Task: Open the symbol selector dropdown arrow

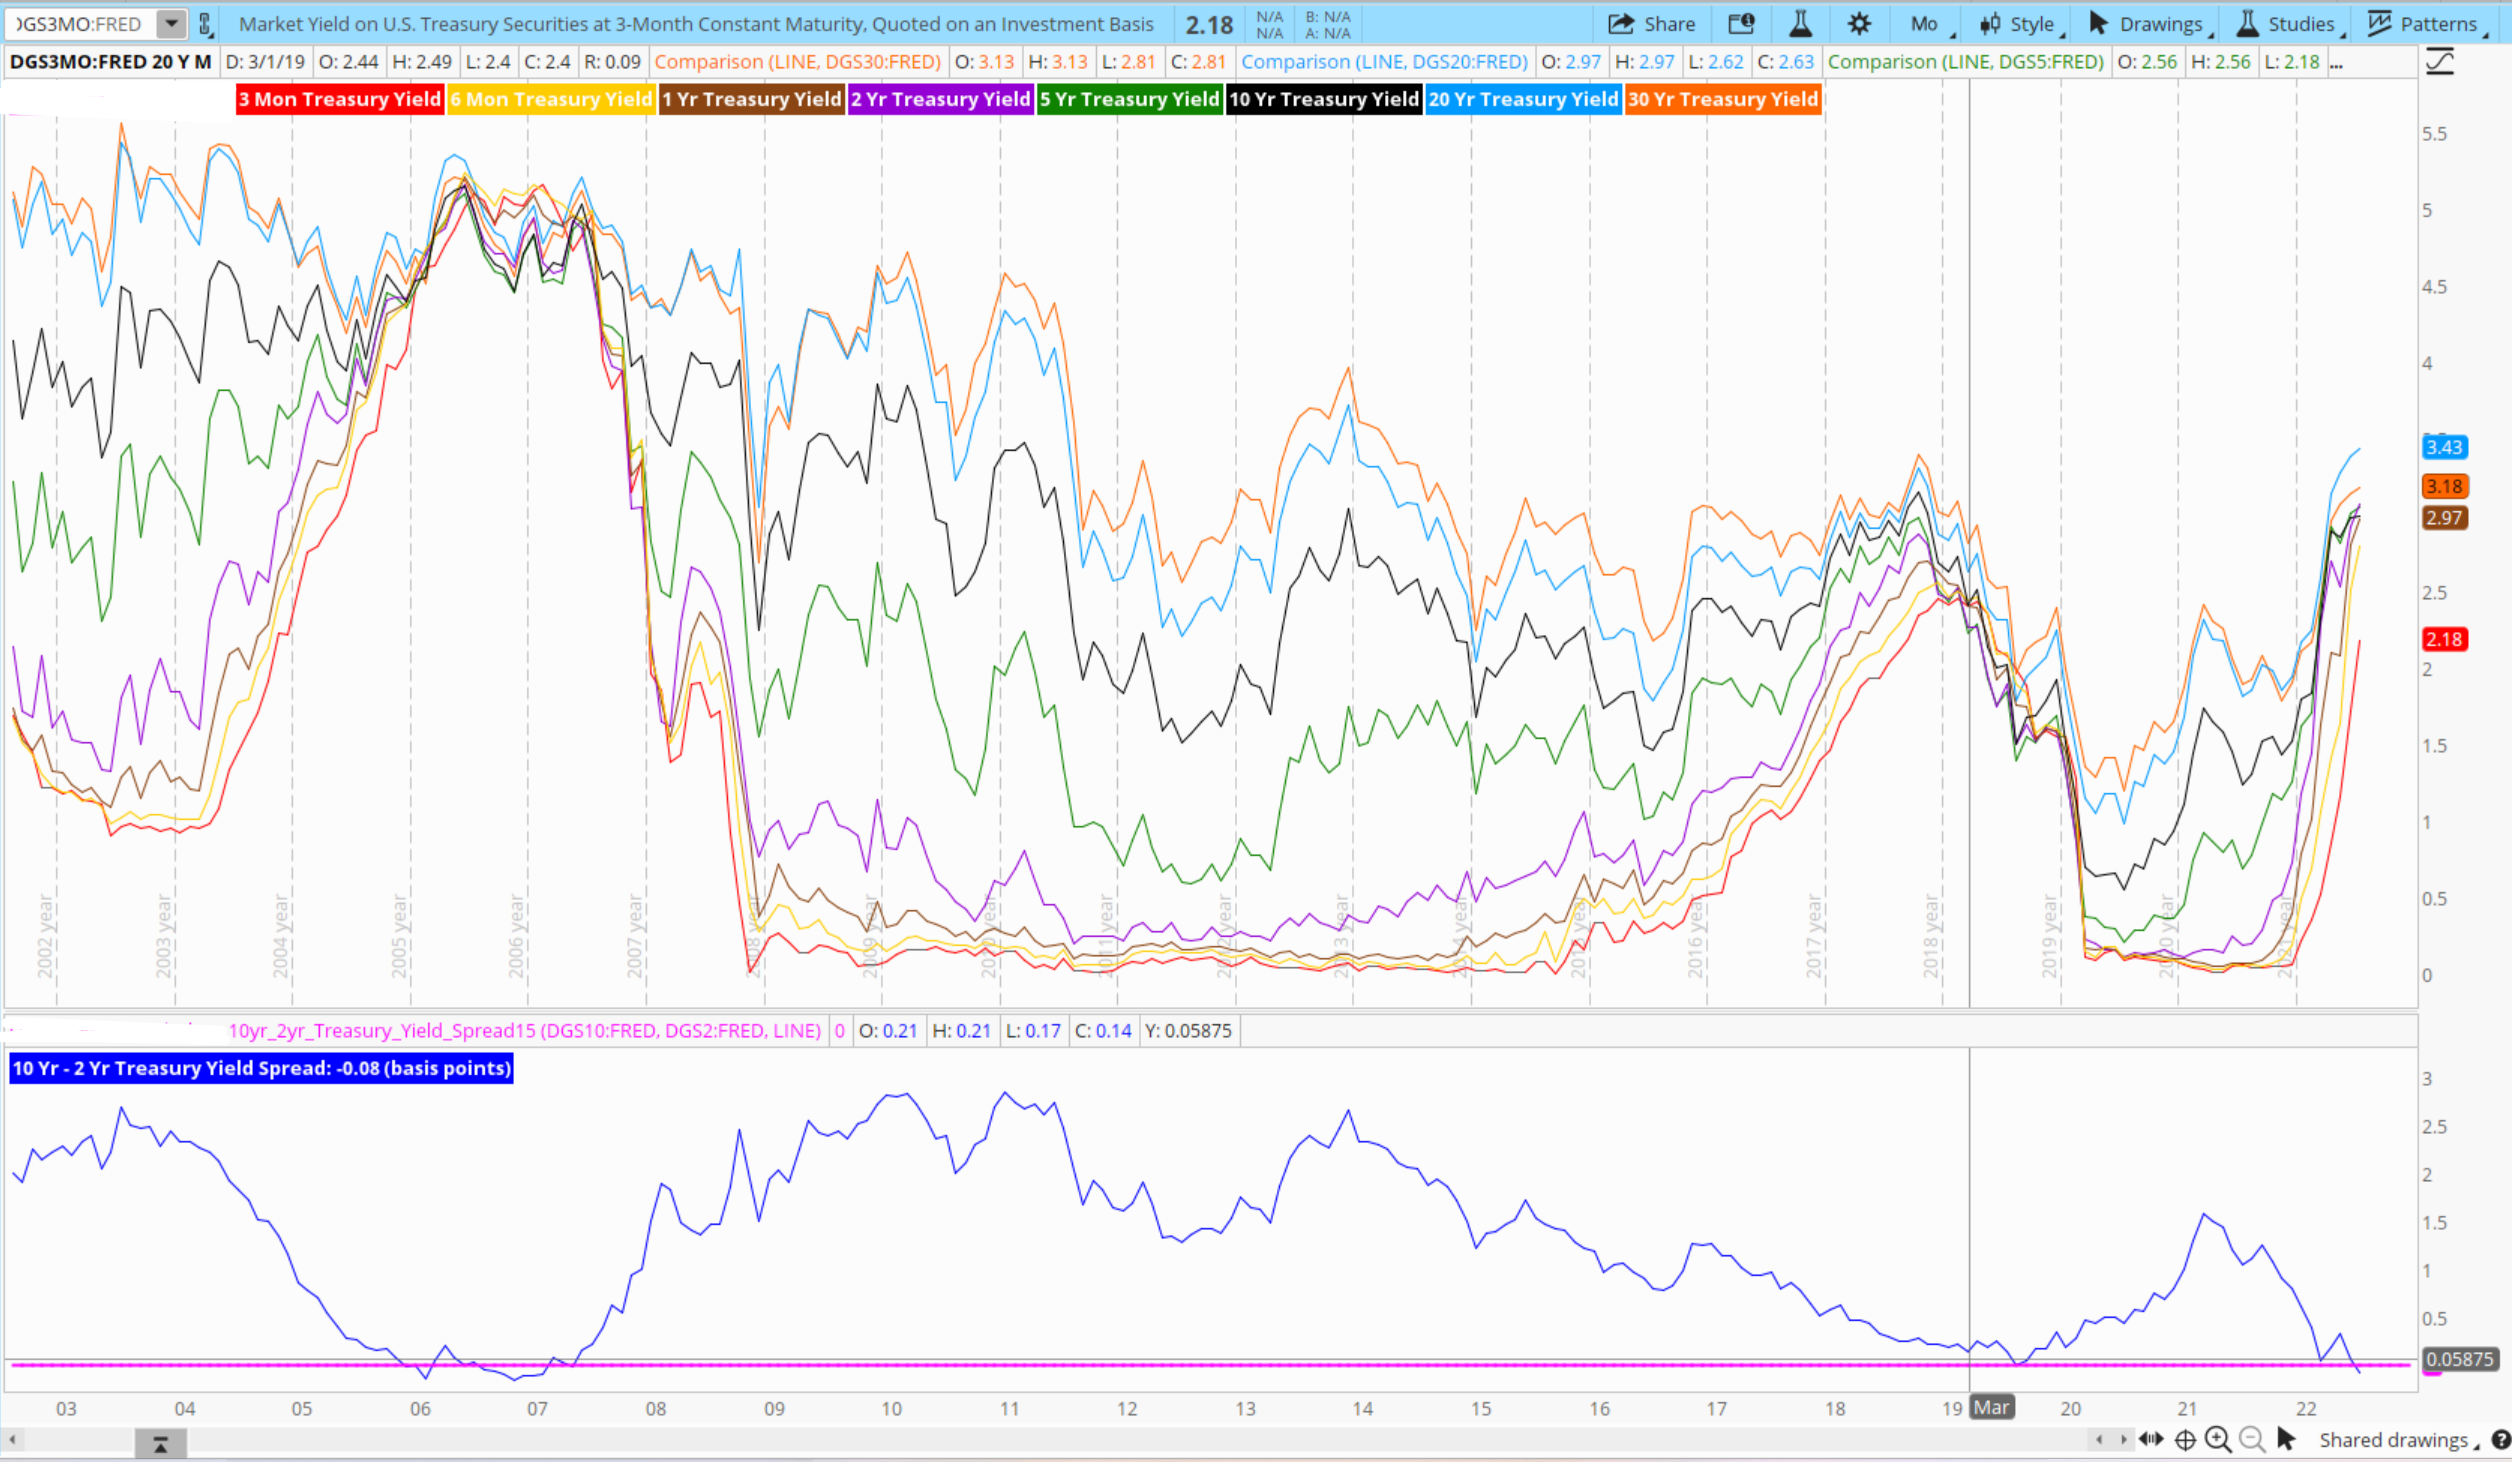Action: (x=172, y=23)
